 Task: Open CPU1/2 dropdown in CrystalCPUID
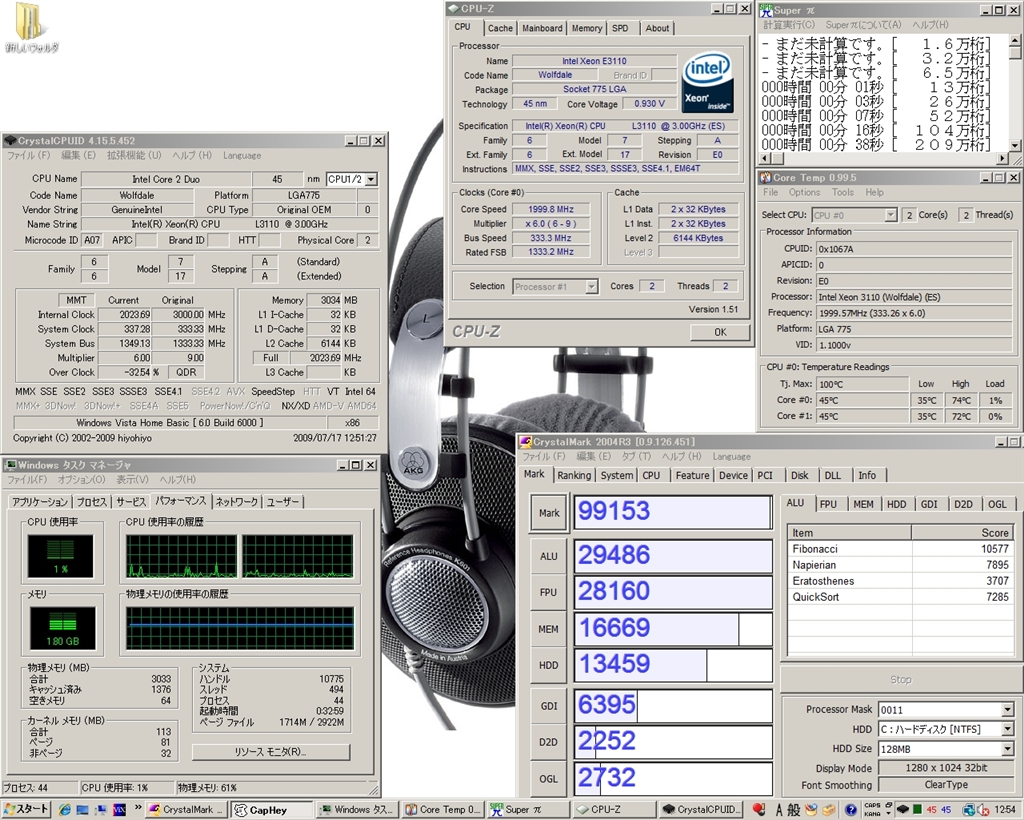click(x=371, y=179)
